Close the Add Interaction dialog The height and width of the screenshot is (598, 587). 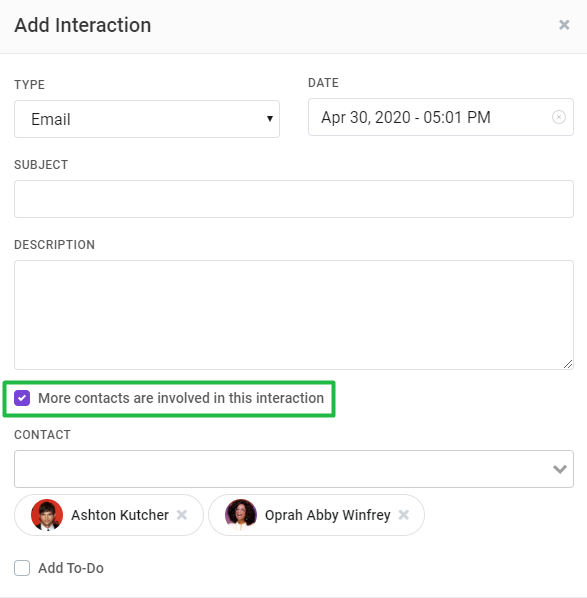(x=564, y=25)
